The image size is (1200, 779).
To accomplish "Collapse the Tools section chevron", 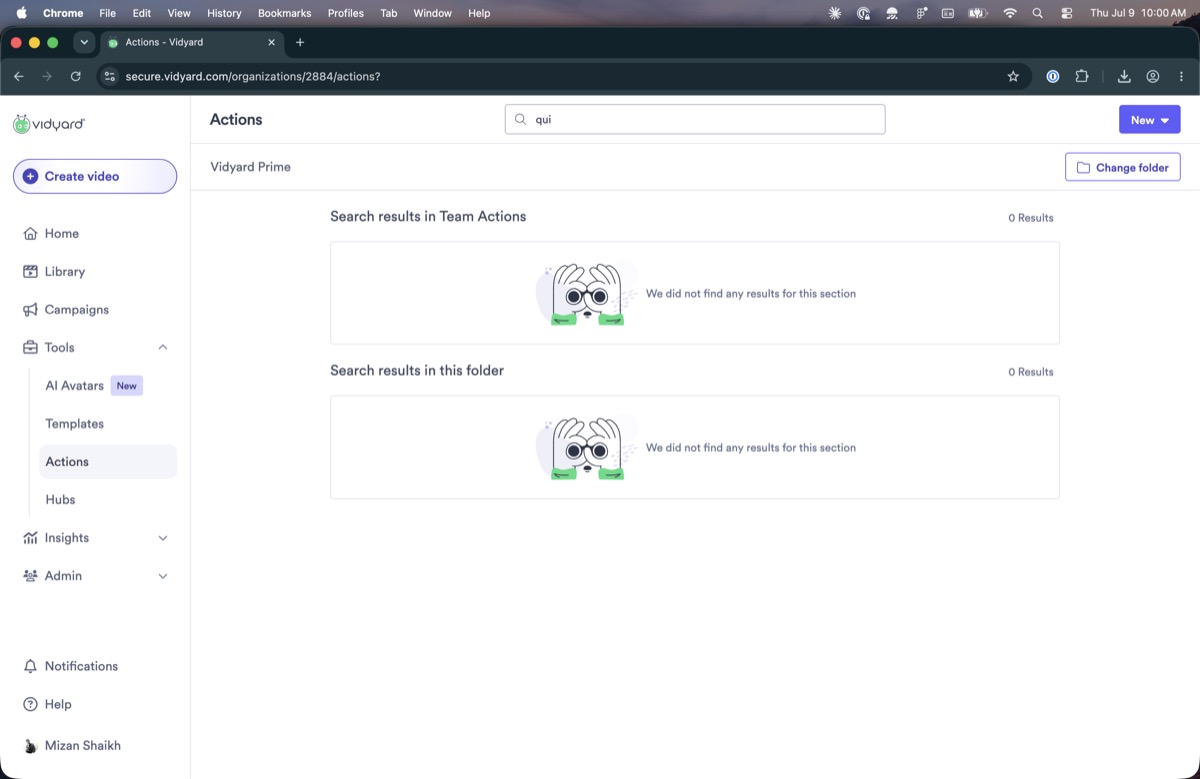I will [x=163, y=347].
